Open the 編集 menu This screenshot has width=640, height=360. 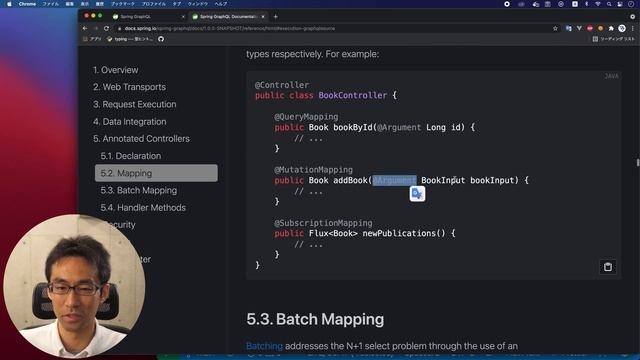pyautogui.click(x=70, y=4)
